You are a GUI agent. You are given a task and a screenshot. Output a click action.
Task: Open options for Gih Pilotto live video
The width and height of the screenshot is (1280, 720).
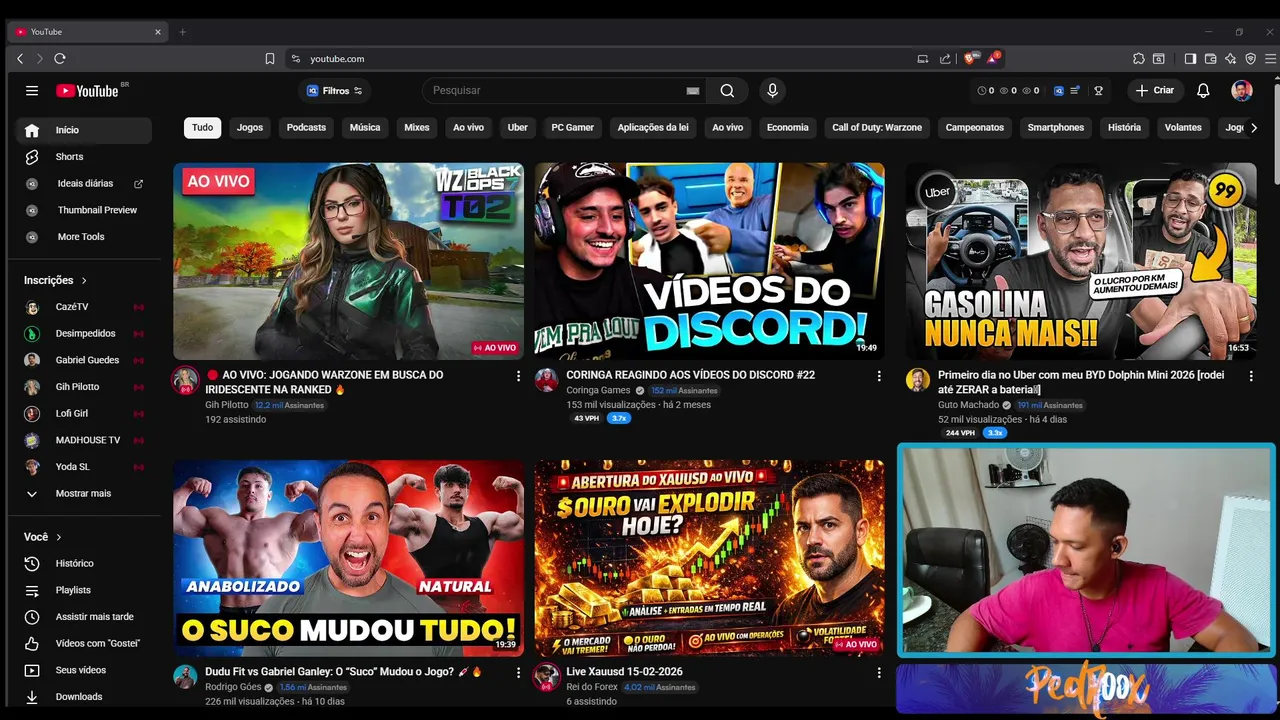coord(518,376)
